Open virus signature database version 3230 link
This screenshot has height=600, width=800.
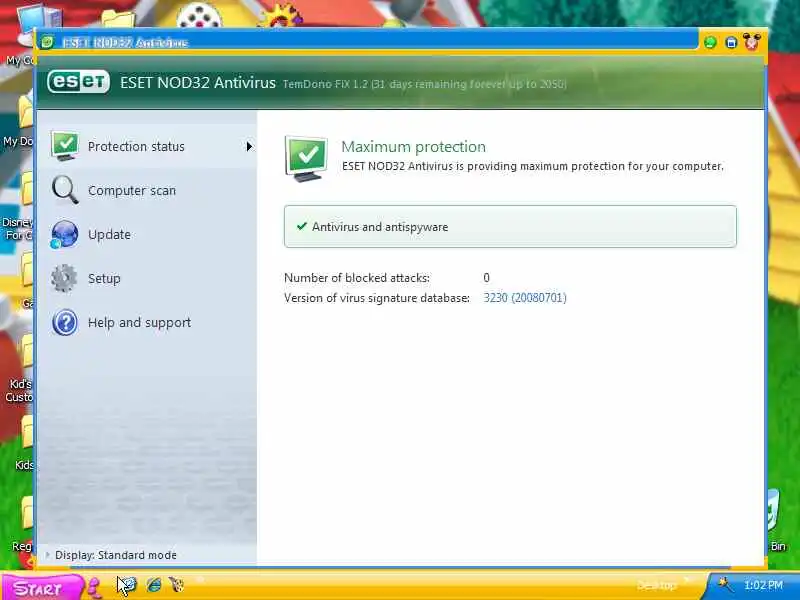(525, 297)
